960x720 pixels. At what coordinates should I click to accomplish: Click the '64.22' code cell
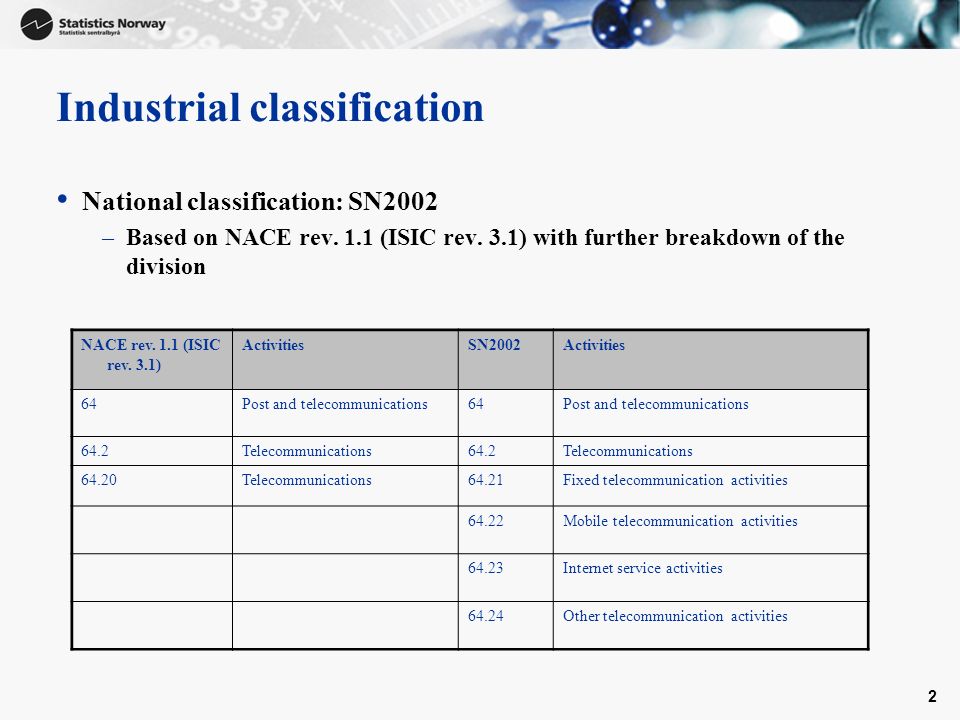click(x=505, y=530)
